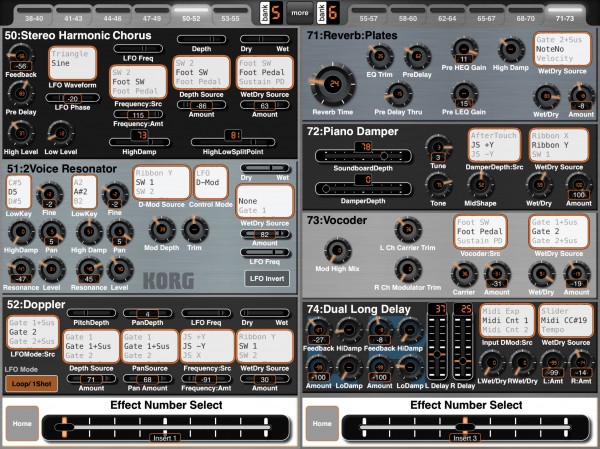Open the D-Mod Source picker showing SW 1
Viewport: 600px width, 449px height.
161,183
